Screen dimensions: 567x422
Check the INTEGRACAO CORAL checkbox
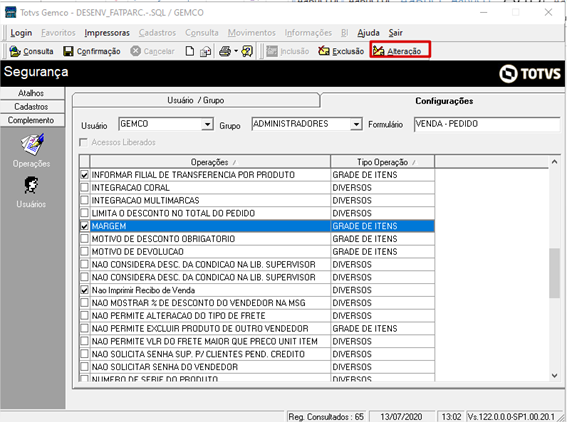click(x=84, y=188)
